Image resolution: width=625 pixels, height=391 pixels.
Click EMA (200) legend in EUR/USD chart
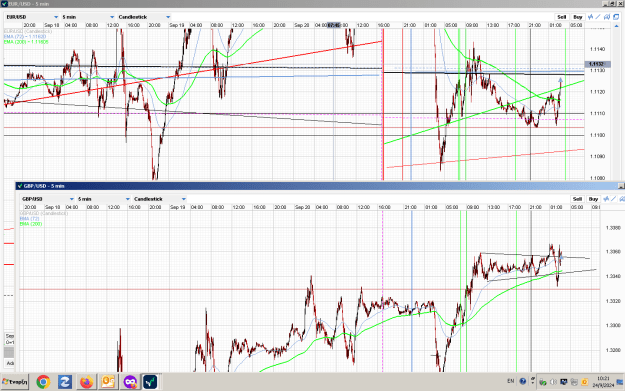26,41
